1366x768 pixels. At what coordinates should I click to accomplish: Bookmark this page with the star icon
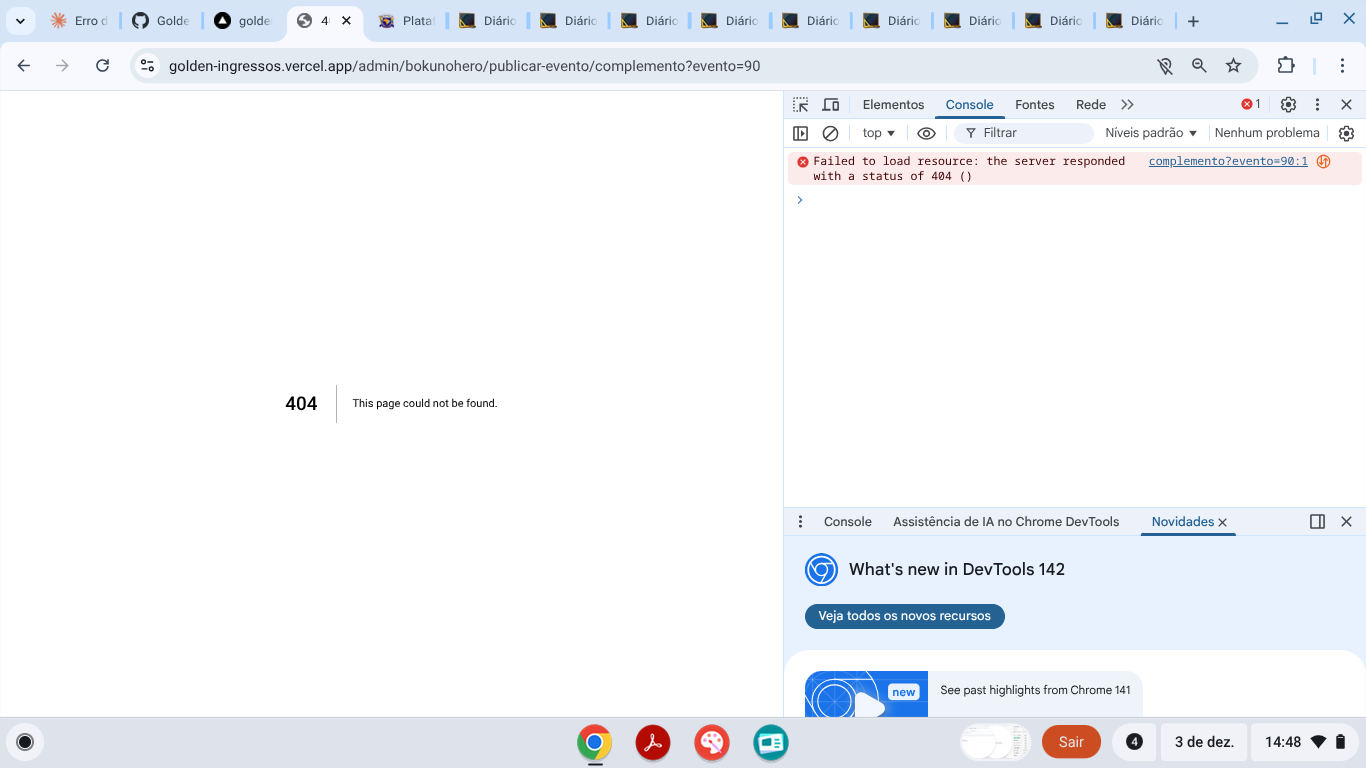click(1233, 66)
